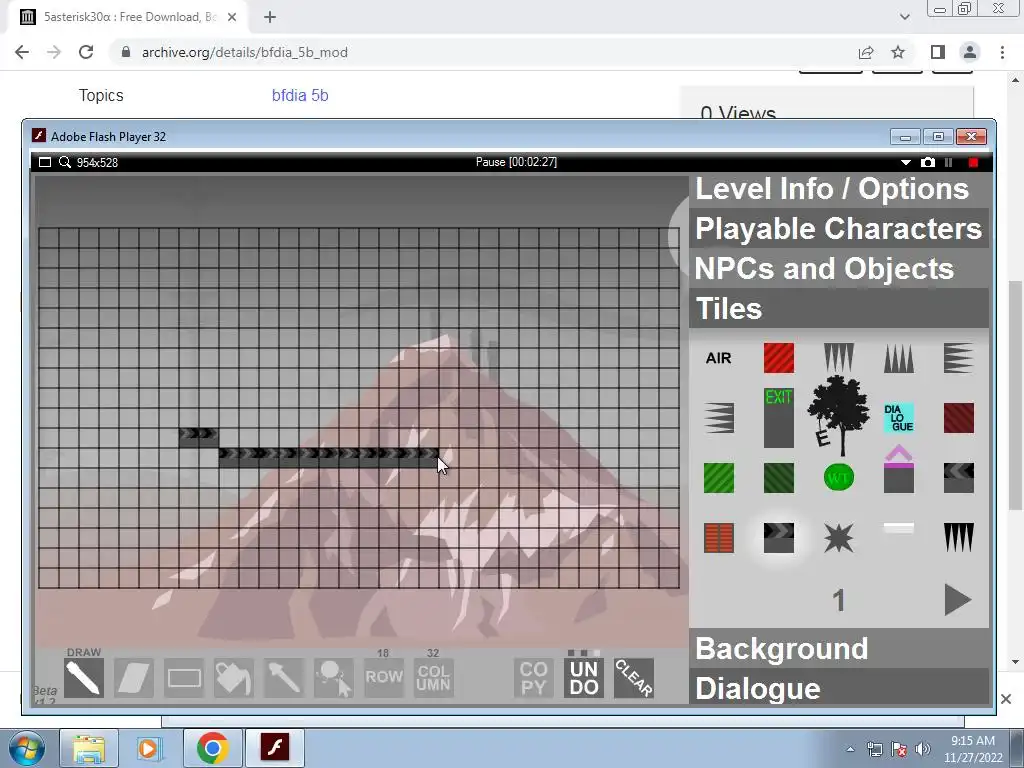The width and height of the screenshot is (1024, 768).
Task: Open the Chrome side panel
Action: (938, 52)
